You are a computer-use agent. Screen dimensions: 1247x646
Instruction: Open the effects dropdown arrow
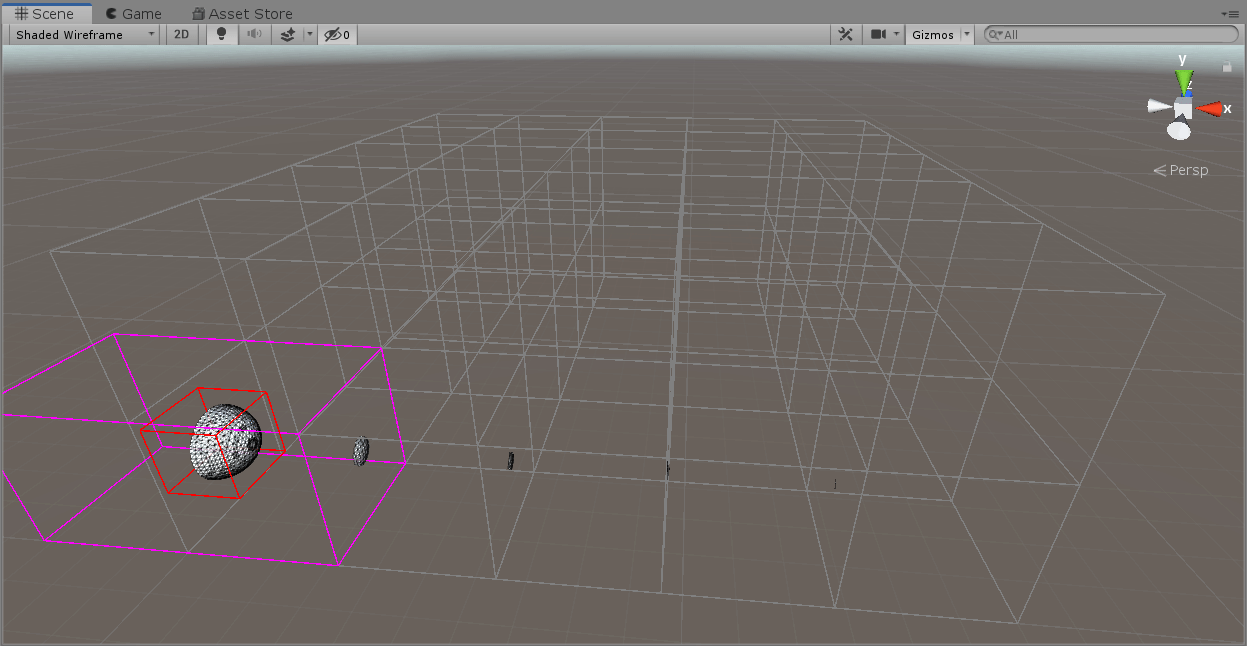pyautogui.click(x=309, y=34)
